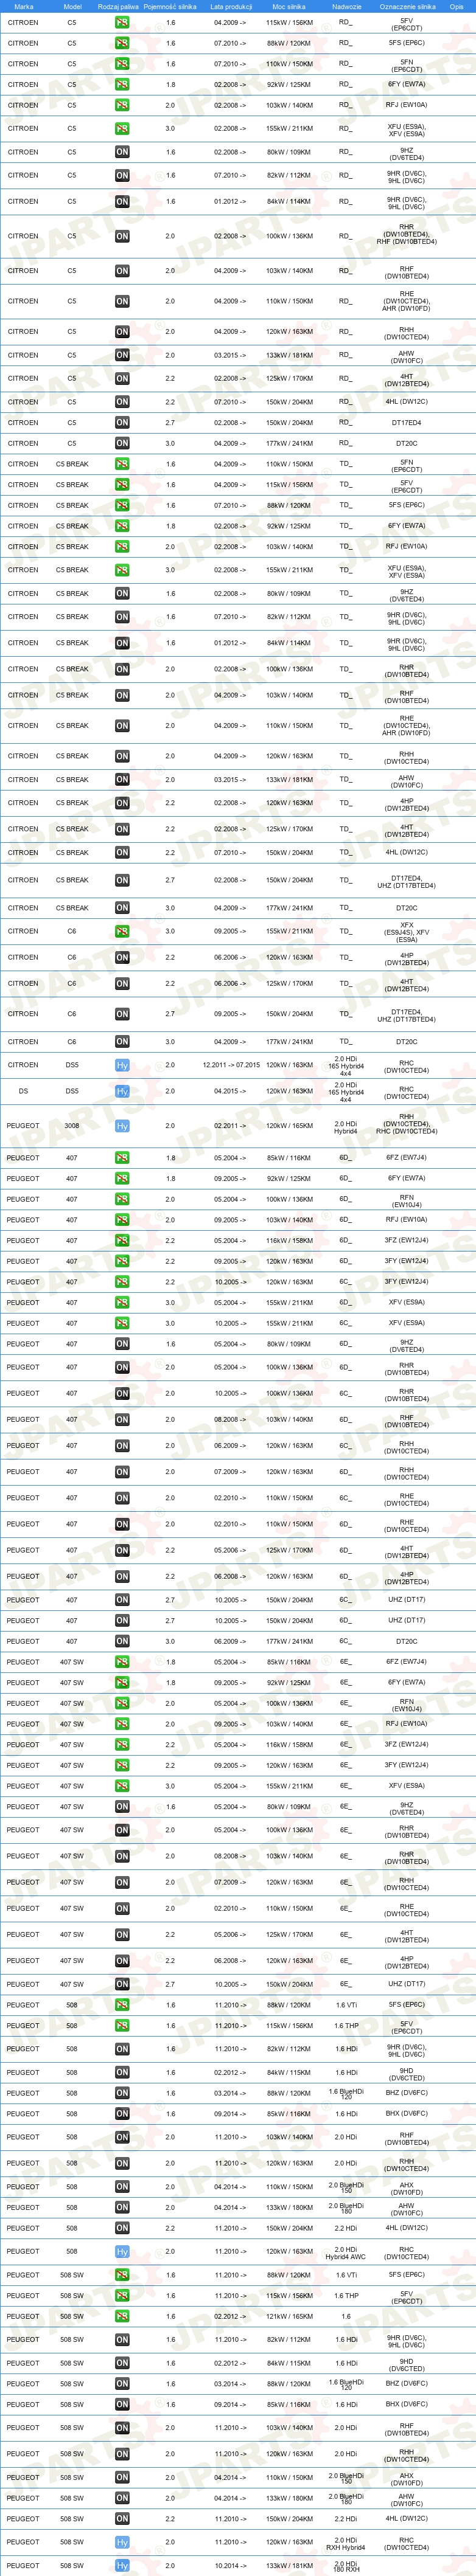Click petrol icon in C5 RD_ 1.8 6FY row
The image size is (476, 2576).
coord(122,85)
